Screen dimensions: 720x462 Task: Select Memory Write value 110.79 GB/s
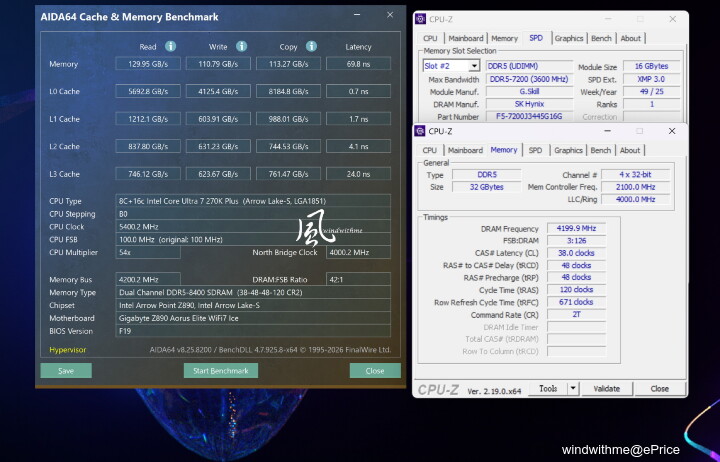coord(218,64)
